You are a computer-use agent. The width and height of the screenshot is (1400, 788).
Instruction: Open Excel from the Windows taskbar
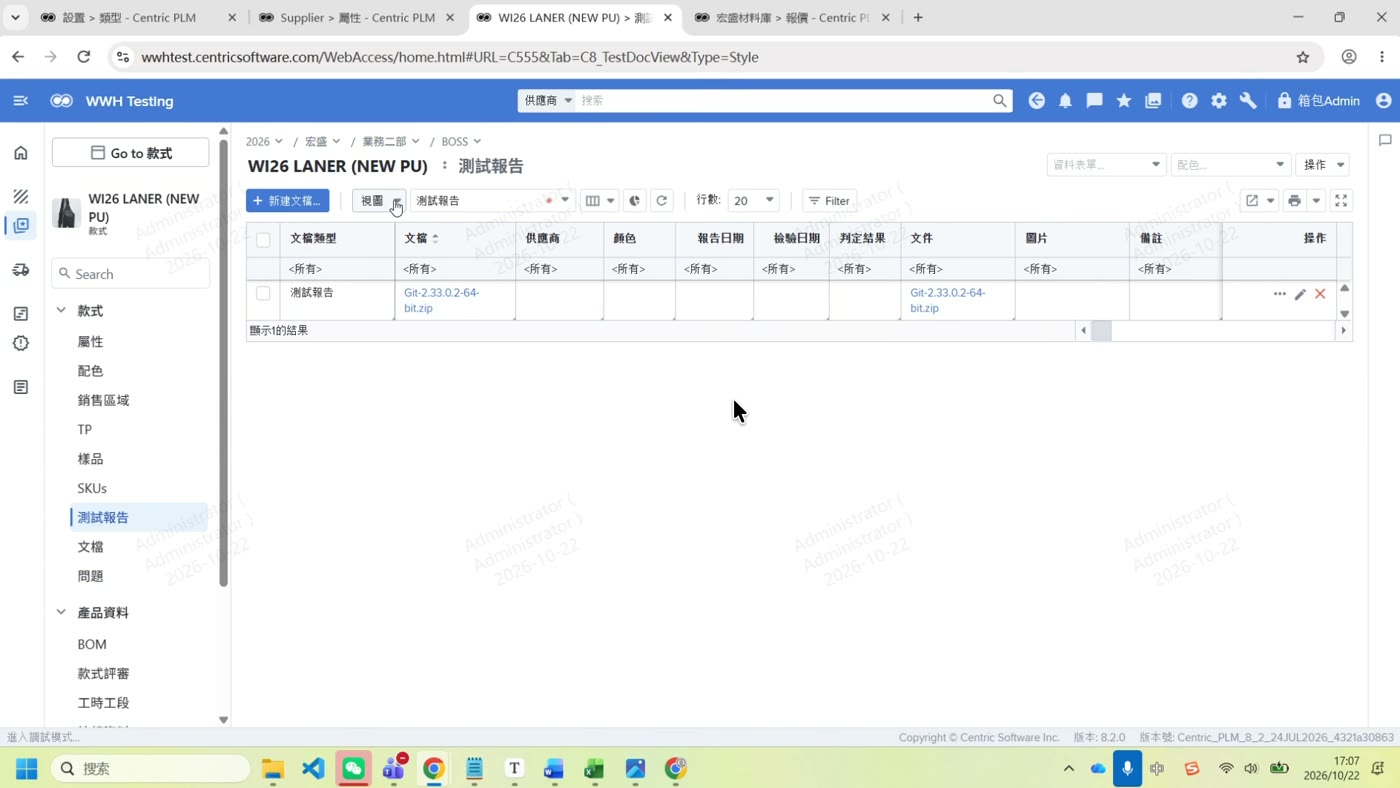coord(594,768)
